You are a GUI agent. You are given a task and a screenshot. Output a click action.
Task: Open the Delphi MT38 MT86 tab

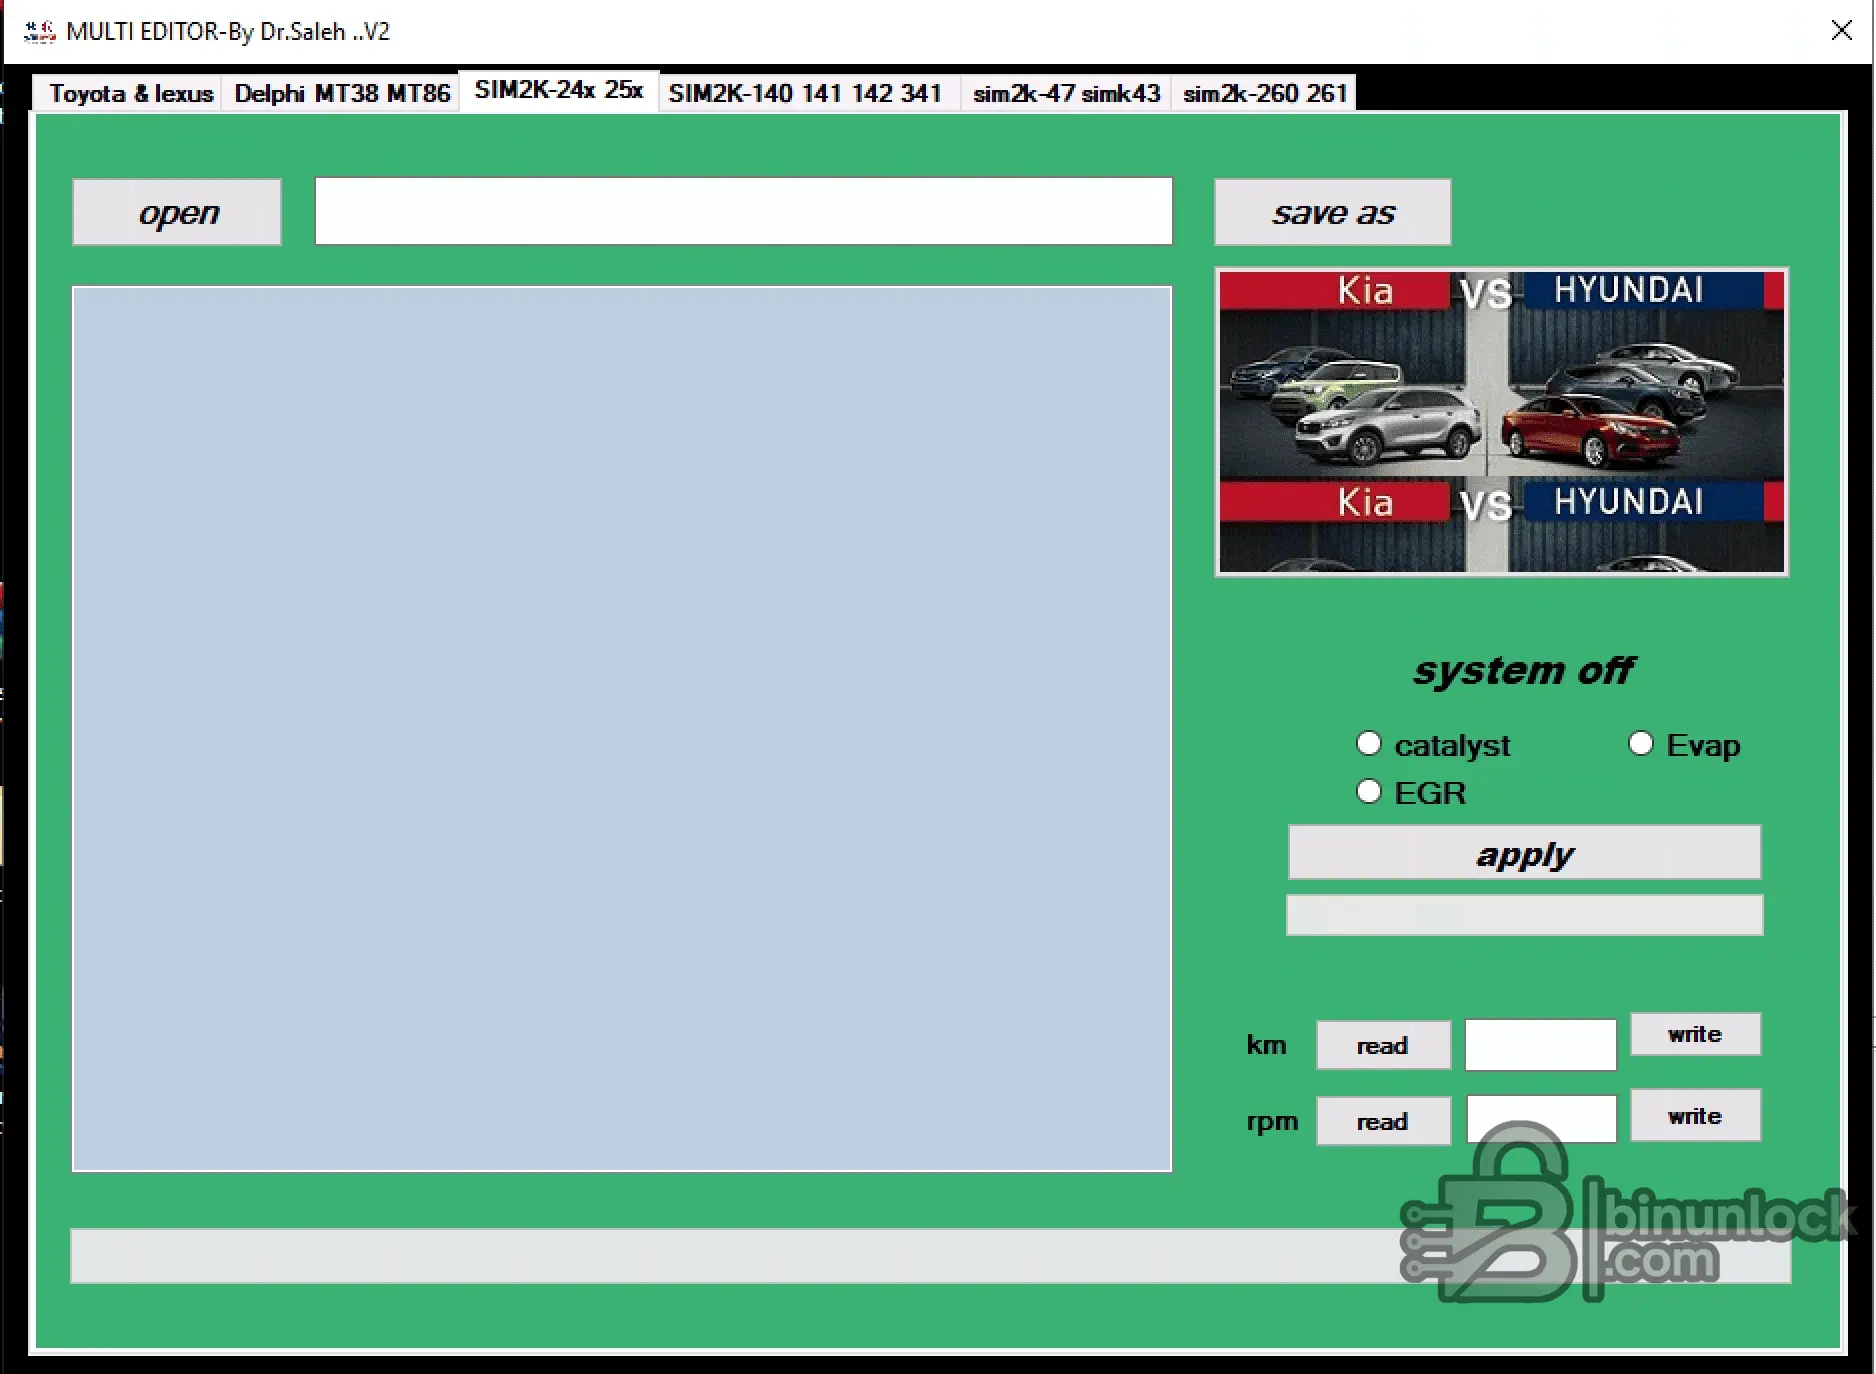[x=341, y=93]
